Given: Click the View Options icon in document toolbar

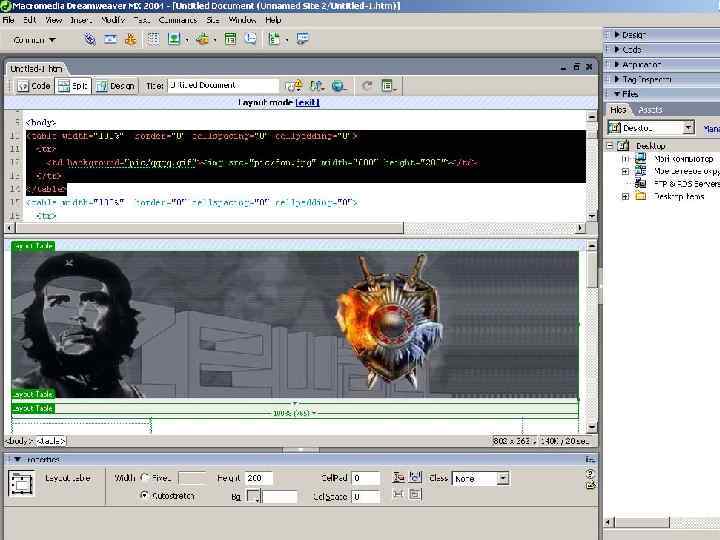Looking at the screenshot, I should (x=388, y=86).
